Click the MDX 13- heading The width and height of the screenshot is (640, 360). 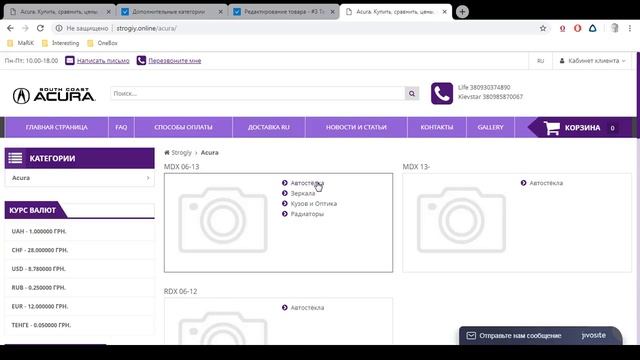(x=416, y=167)
